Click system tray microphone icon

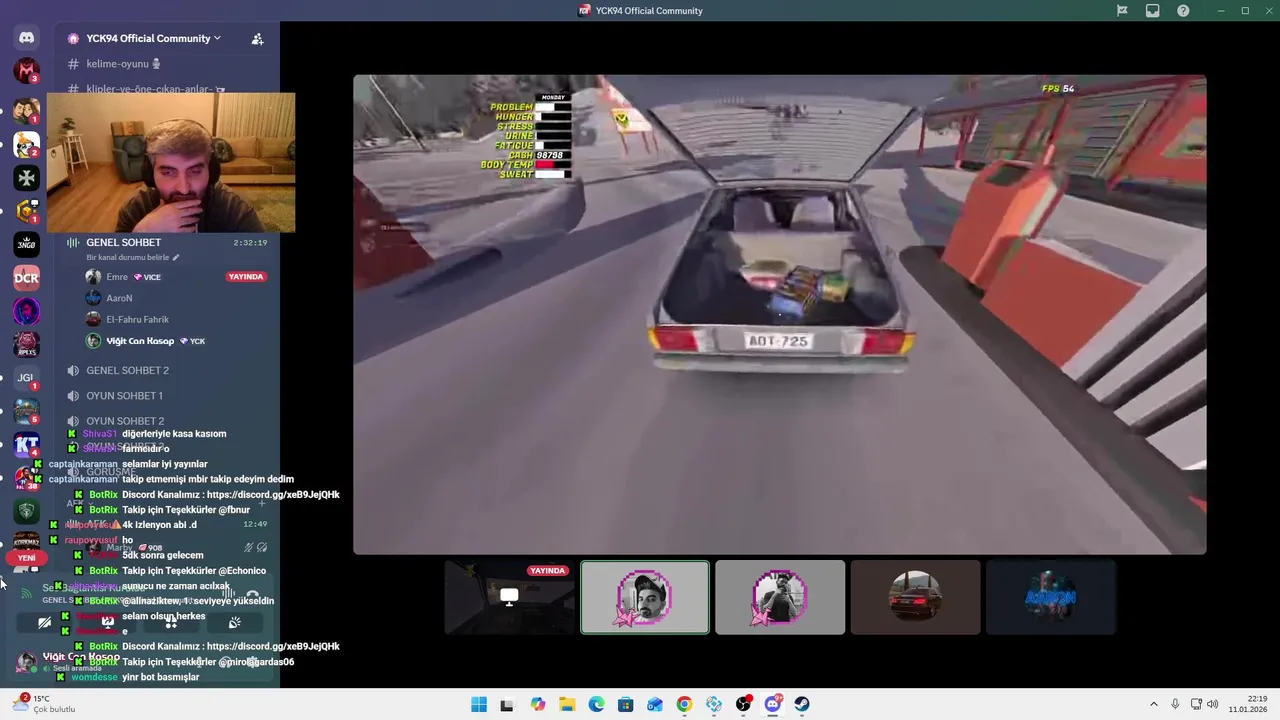(x=1175, y=704)
